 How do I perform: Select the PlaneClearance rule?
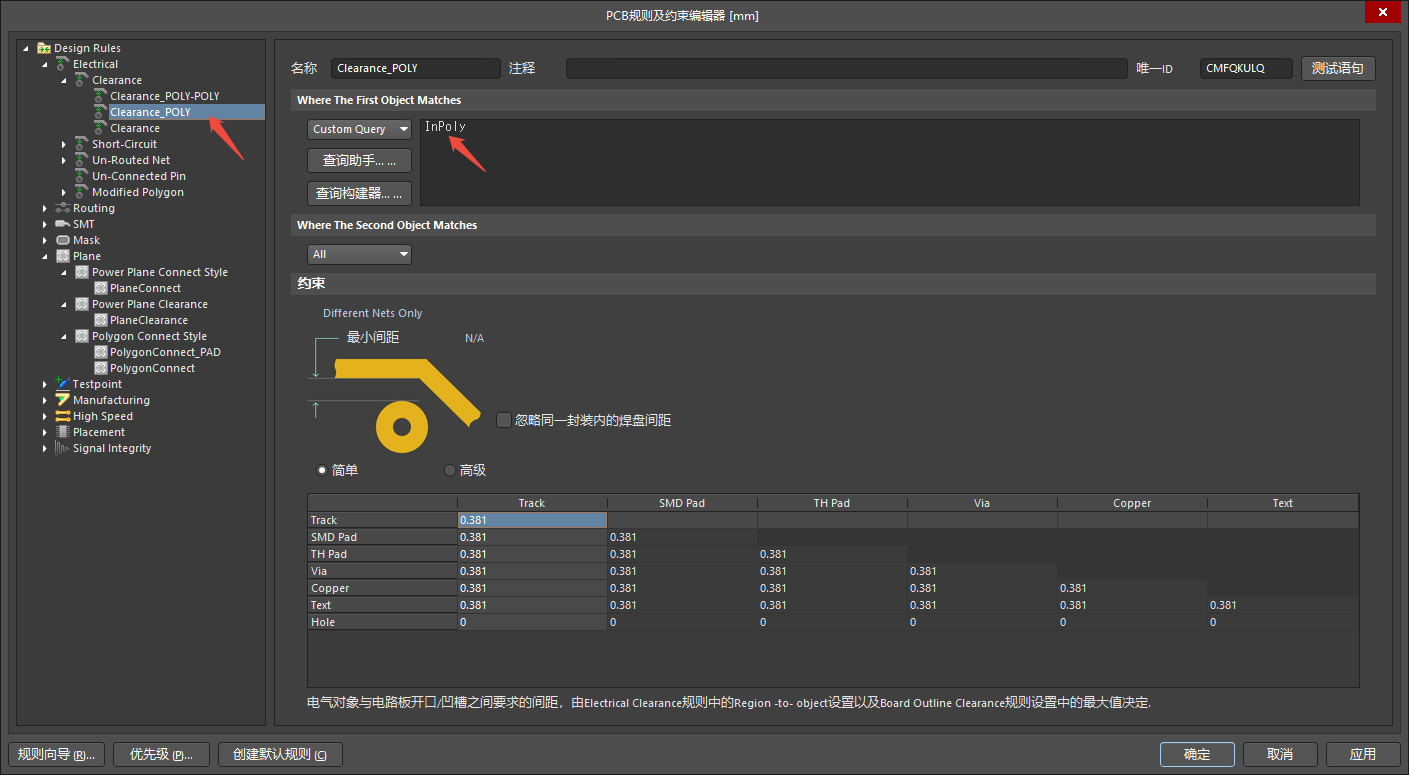pos(149,320)
